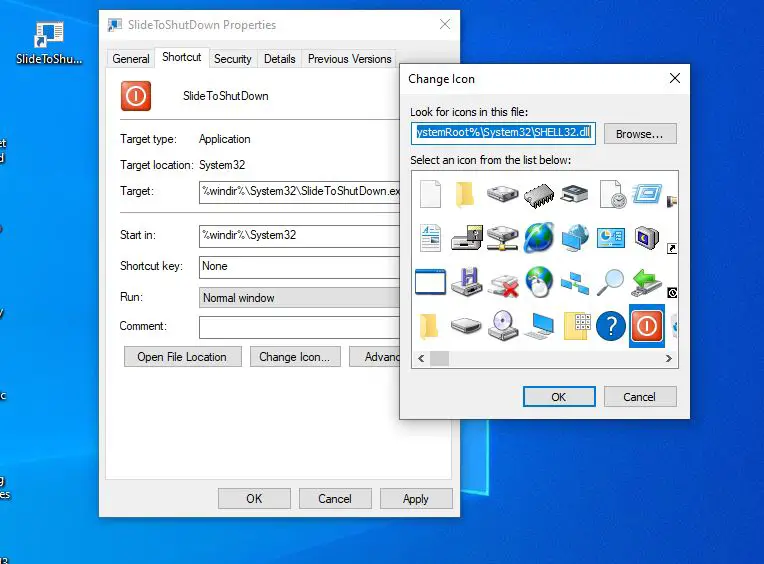Click Cancel in SlideToShutDown Properties
Screen dimensions: 764x564
click(x=335, y=499)
